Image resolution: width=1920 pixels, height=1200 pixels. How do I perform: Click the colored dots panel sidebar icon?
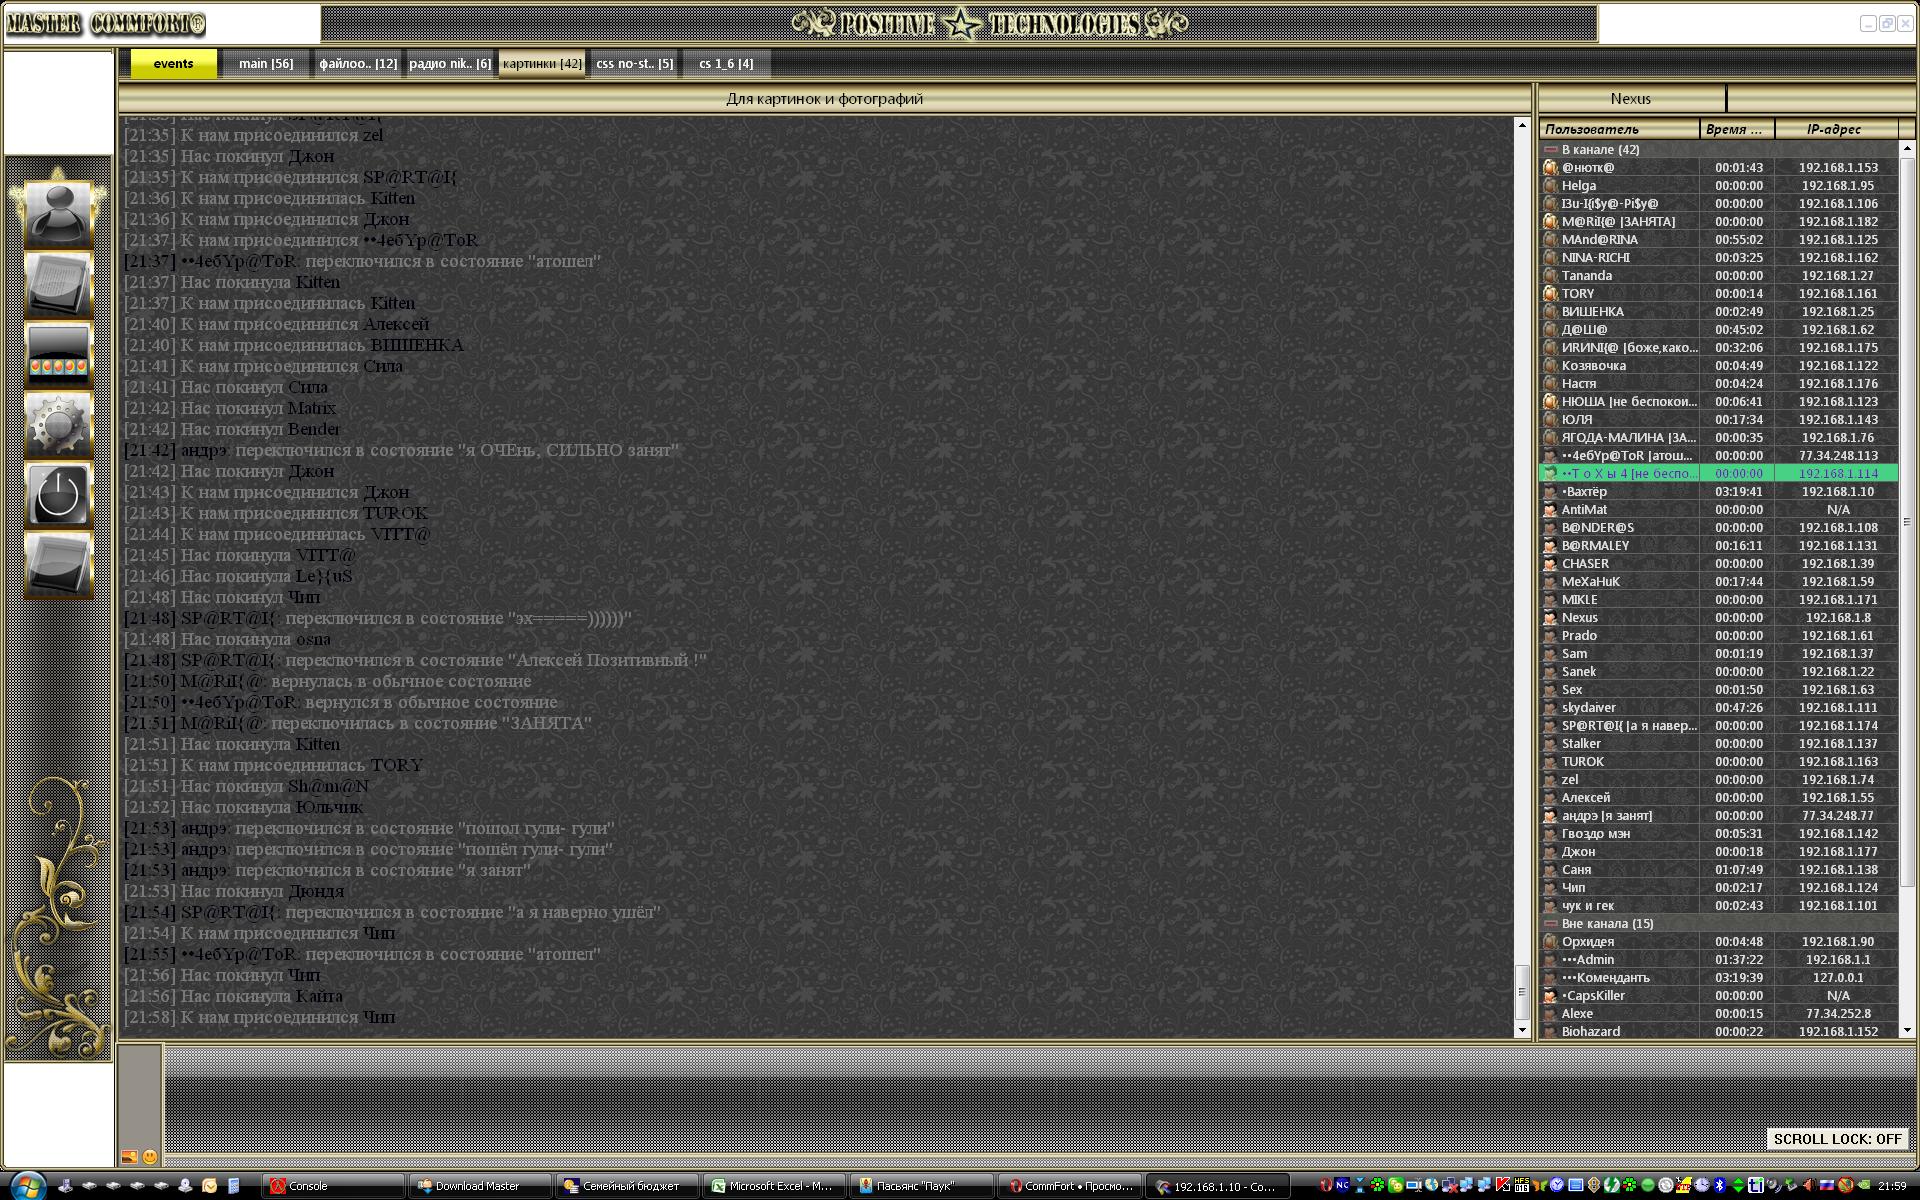[x=58, y=354]
